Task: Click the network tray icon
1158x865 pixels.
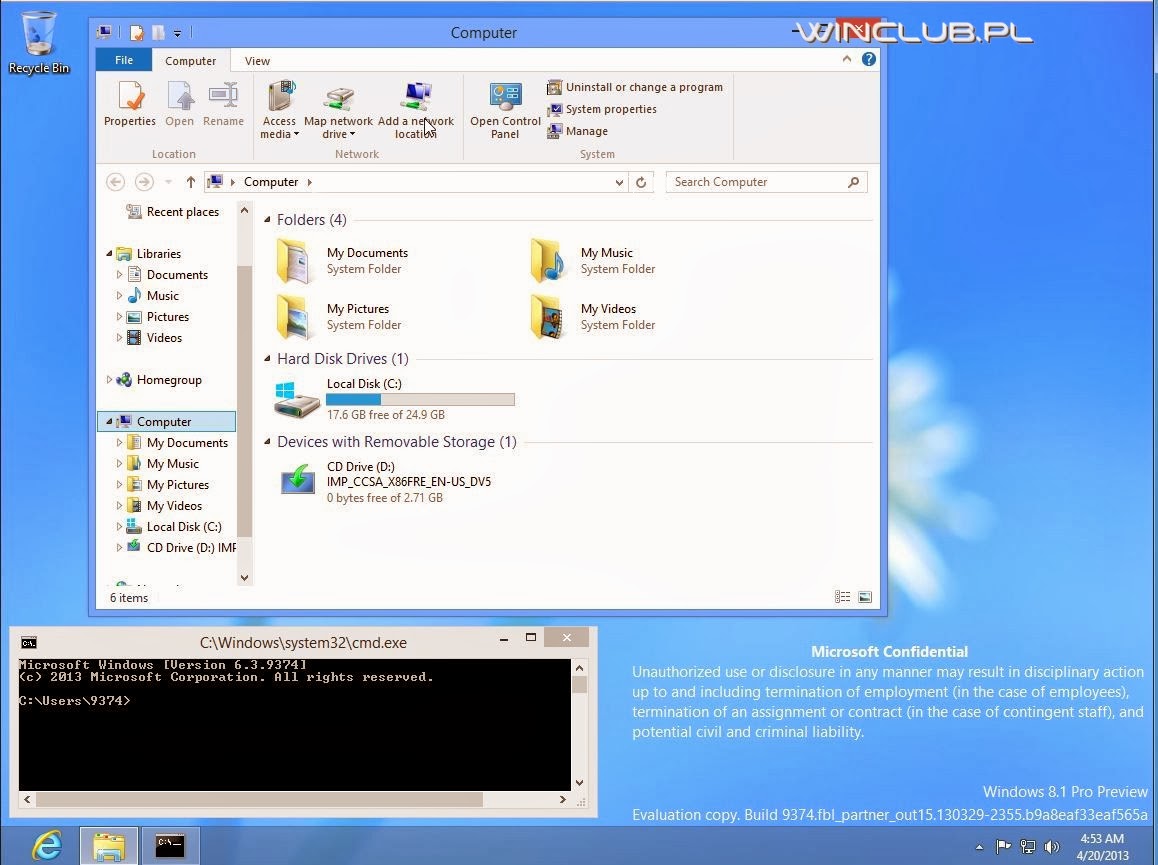Action: tap(1027, 847)
